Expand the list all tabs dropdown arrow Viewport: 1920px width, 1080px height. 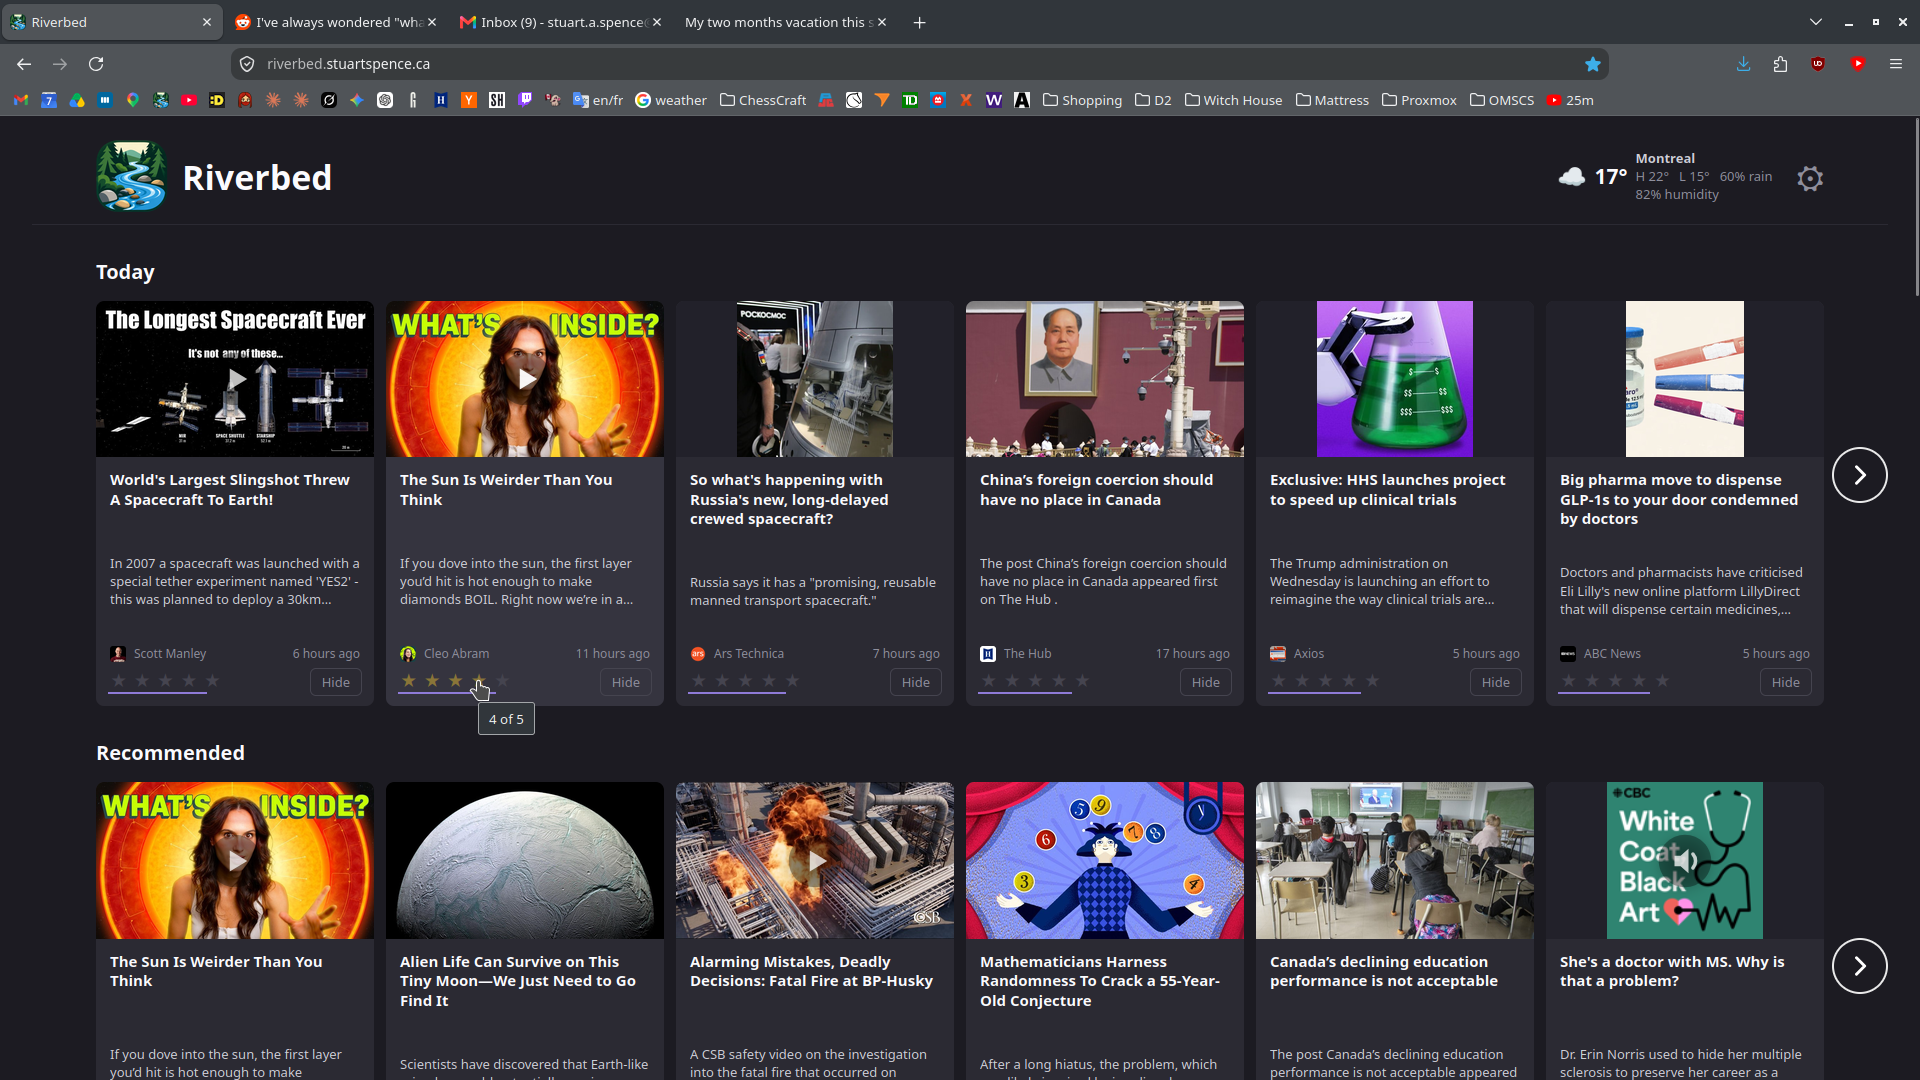click(x=1816, y=22)
